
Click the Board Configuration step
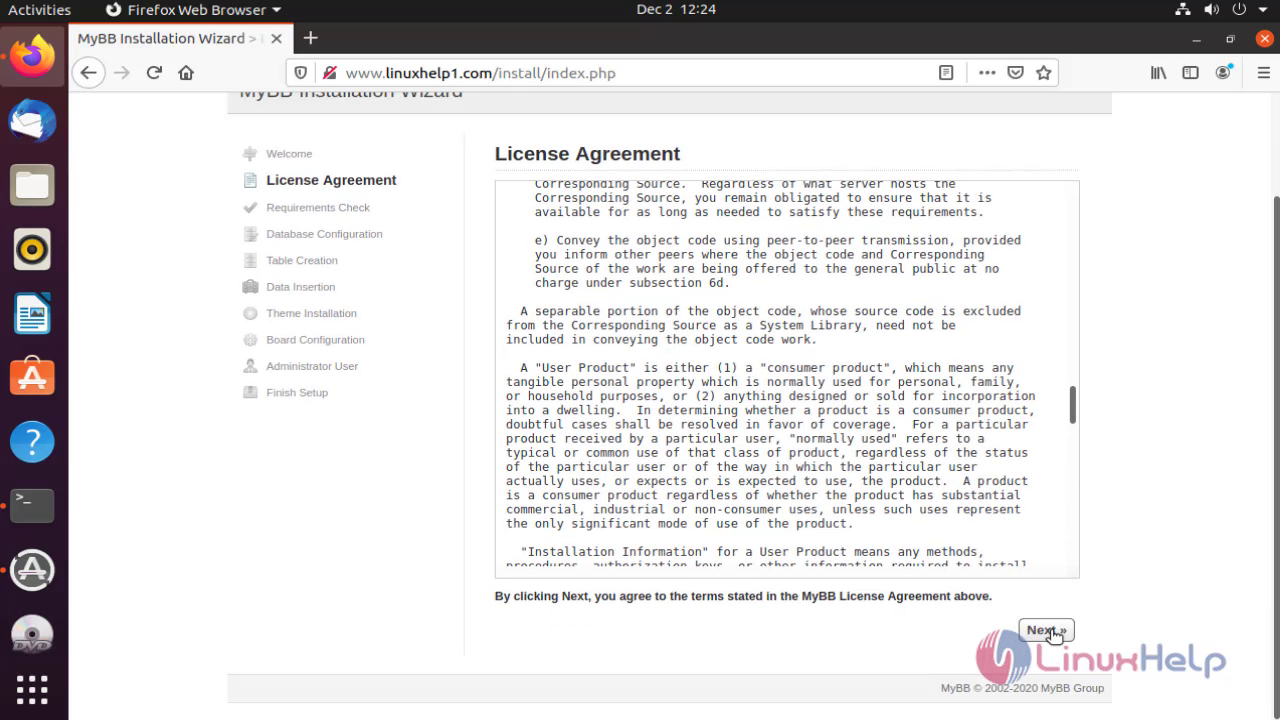pos(315,340)
